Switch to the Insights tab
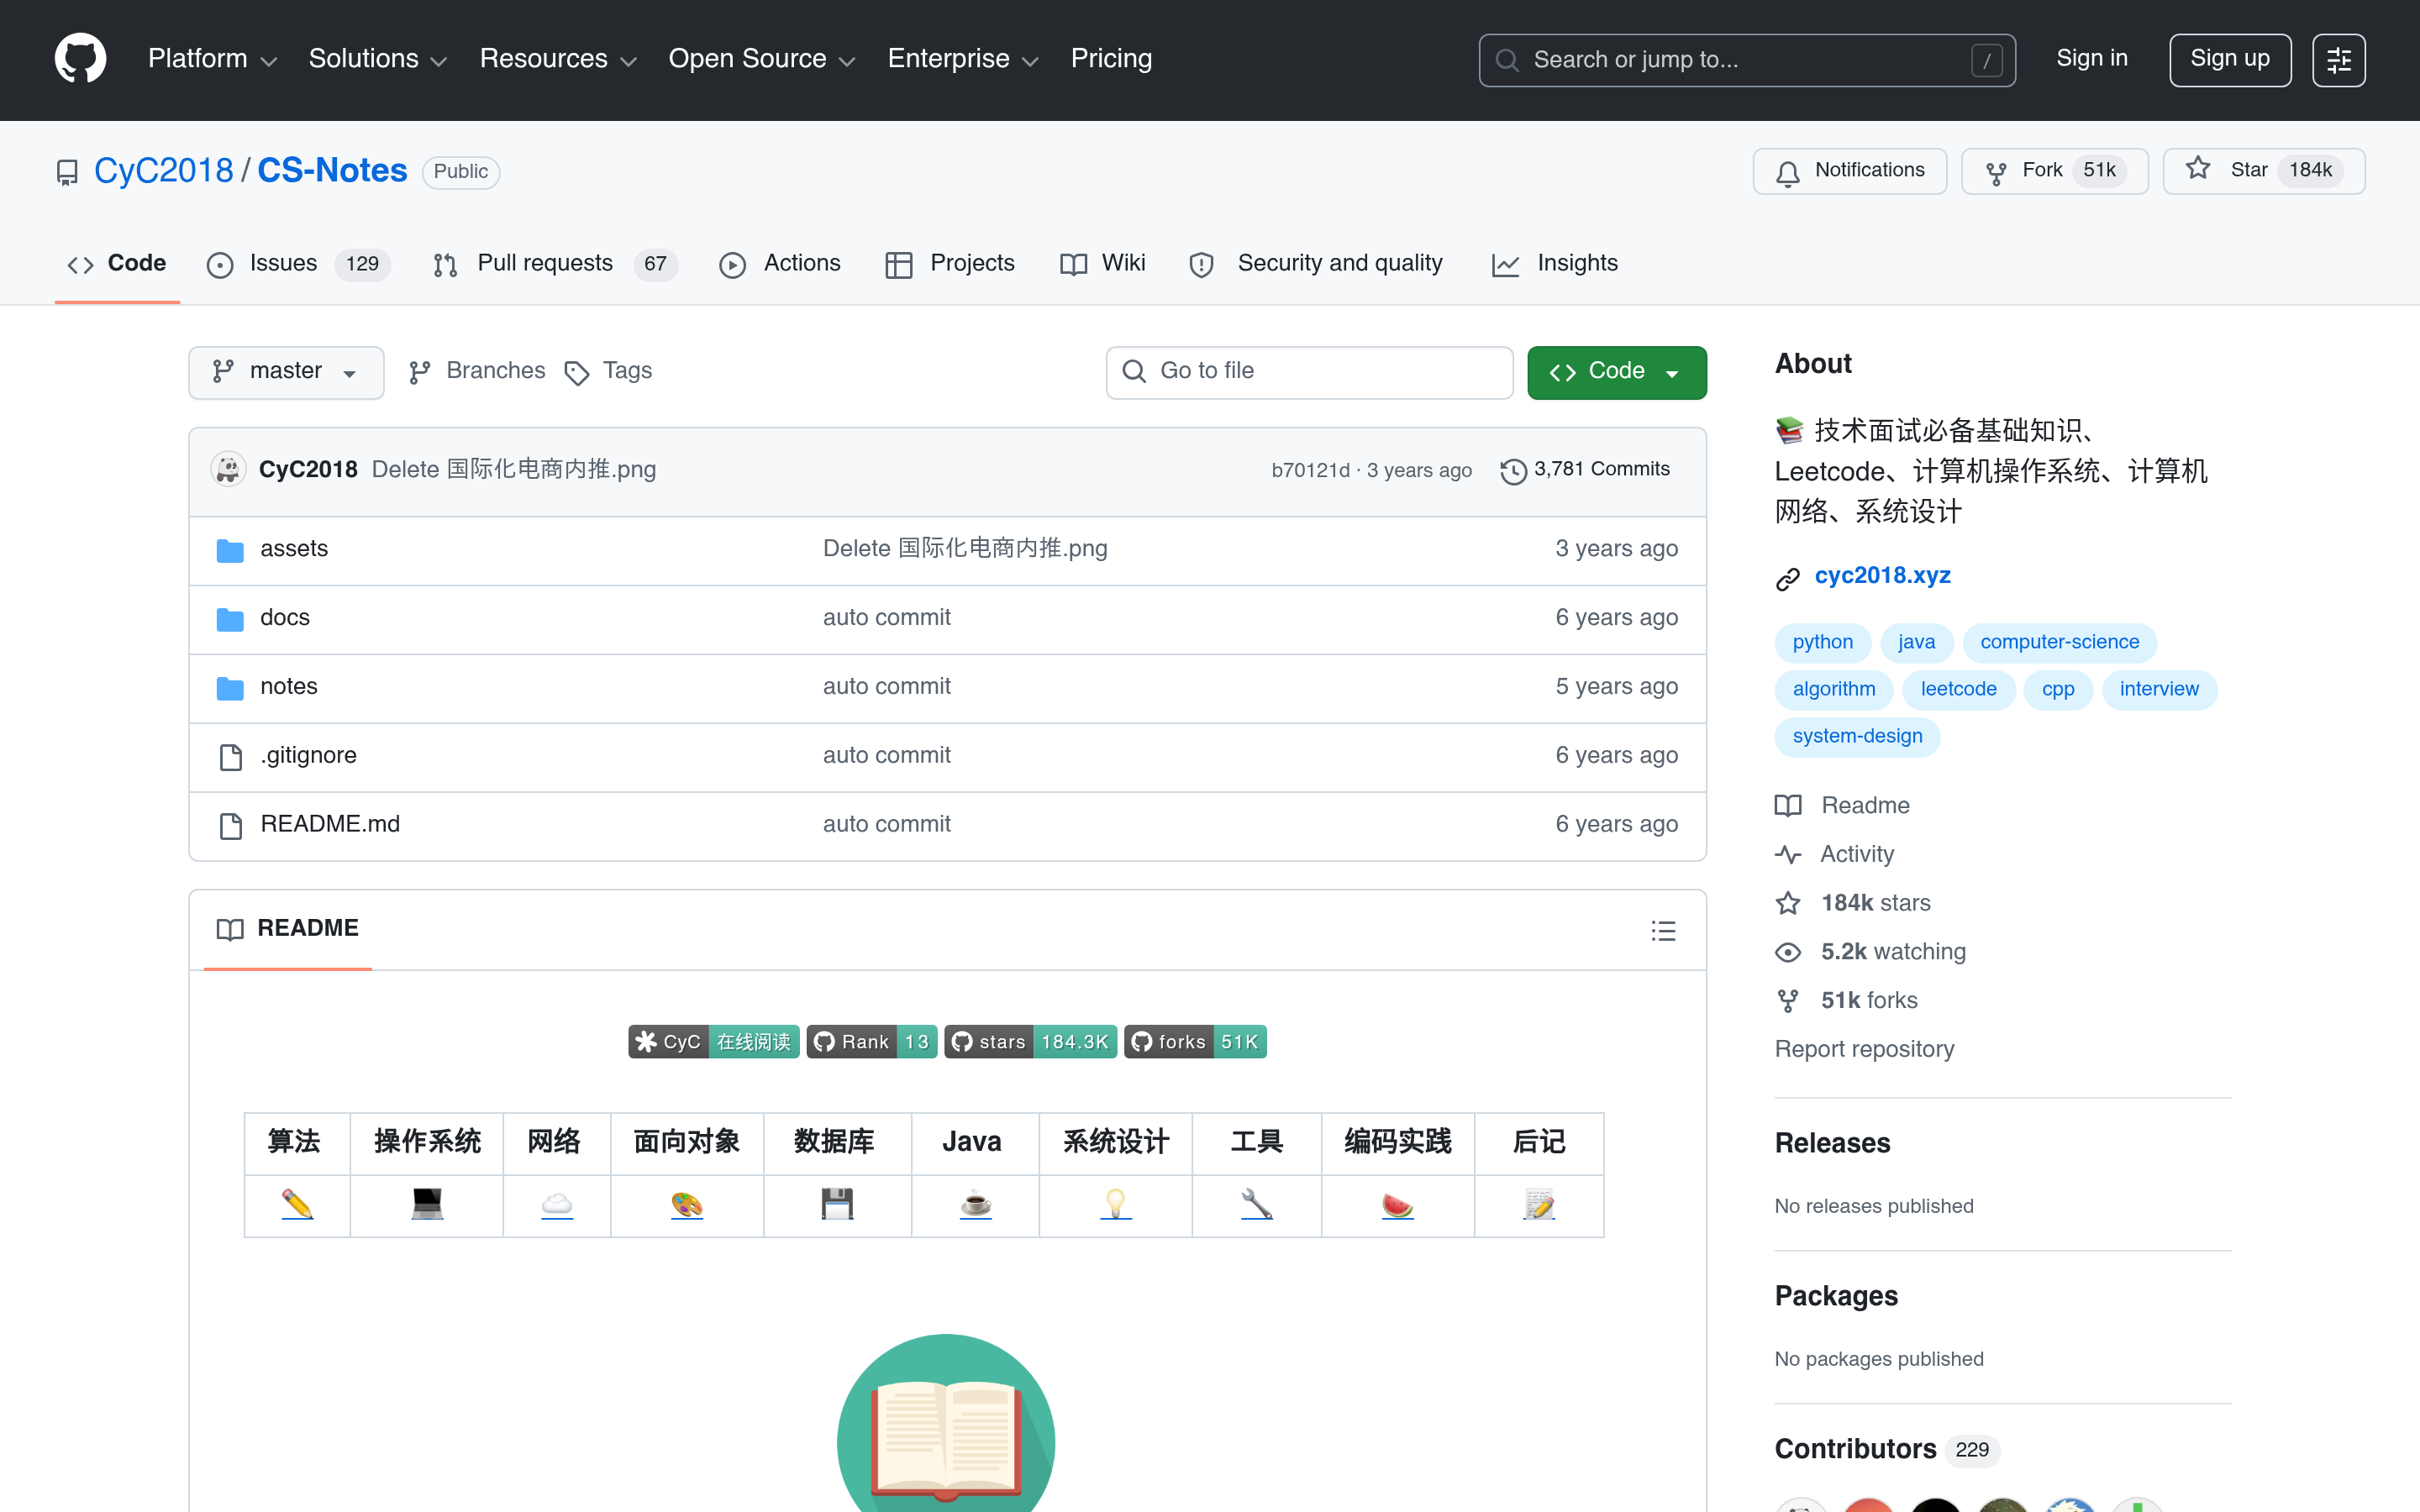The width and height of the screenshot is (2420, 1512). 1554,264
